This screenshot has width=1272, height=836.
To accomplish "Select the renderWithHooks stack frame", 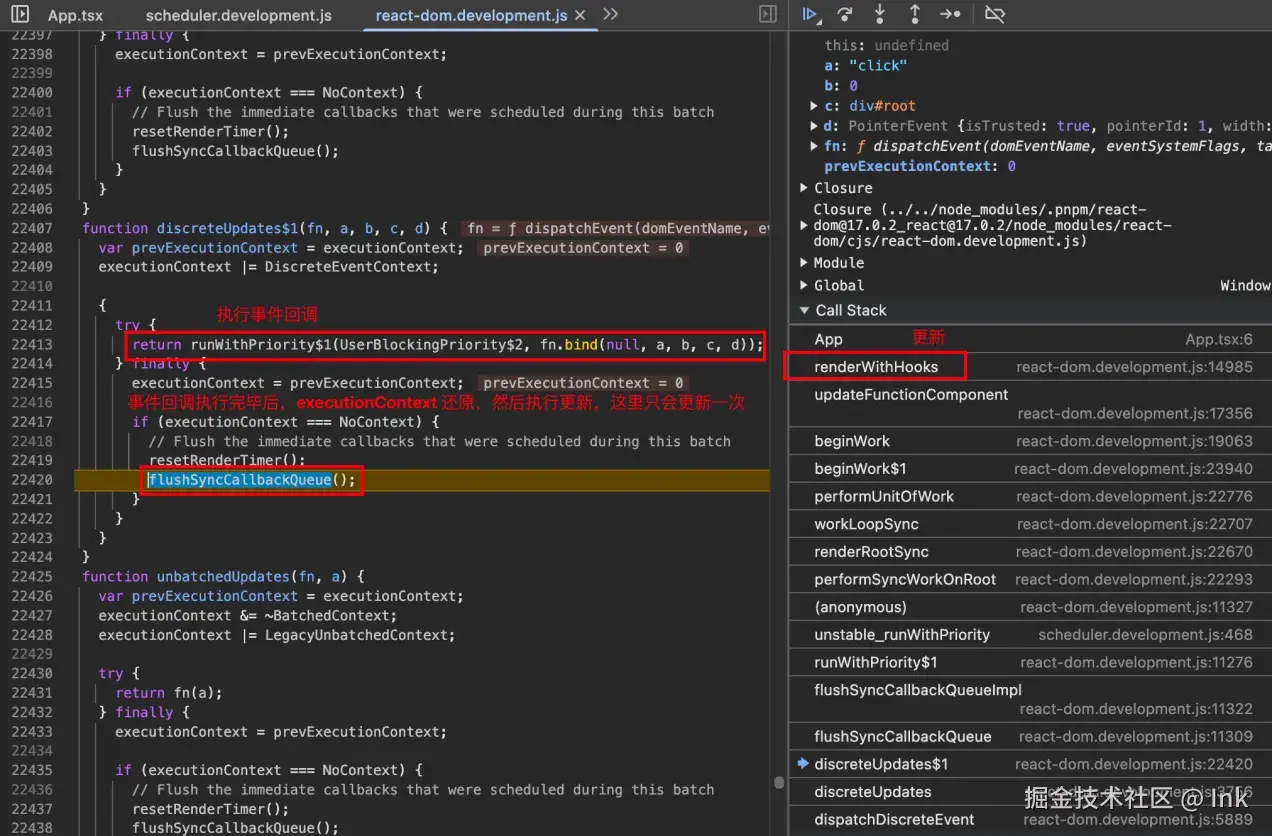I will 1030,367.
